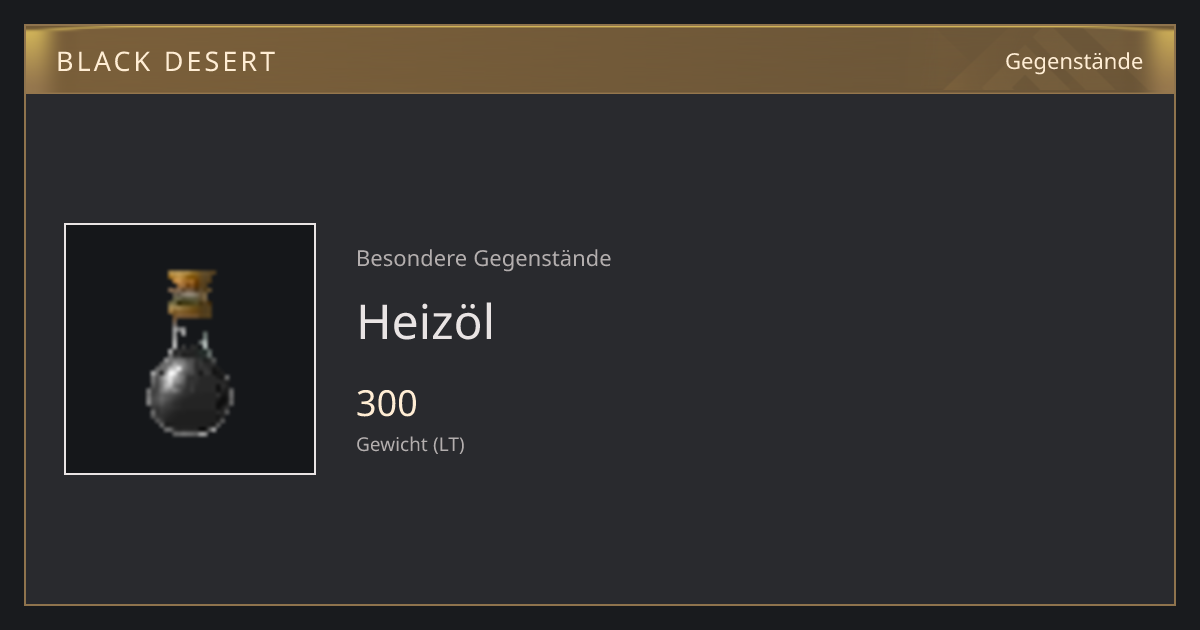Click the 300 weight value

pyautogui.click(x=387, y=403)
